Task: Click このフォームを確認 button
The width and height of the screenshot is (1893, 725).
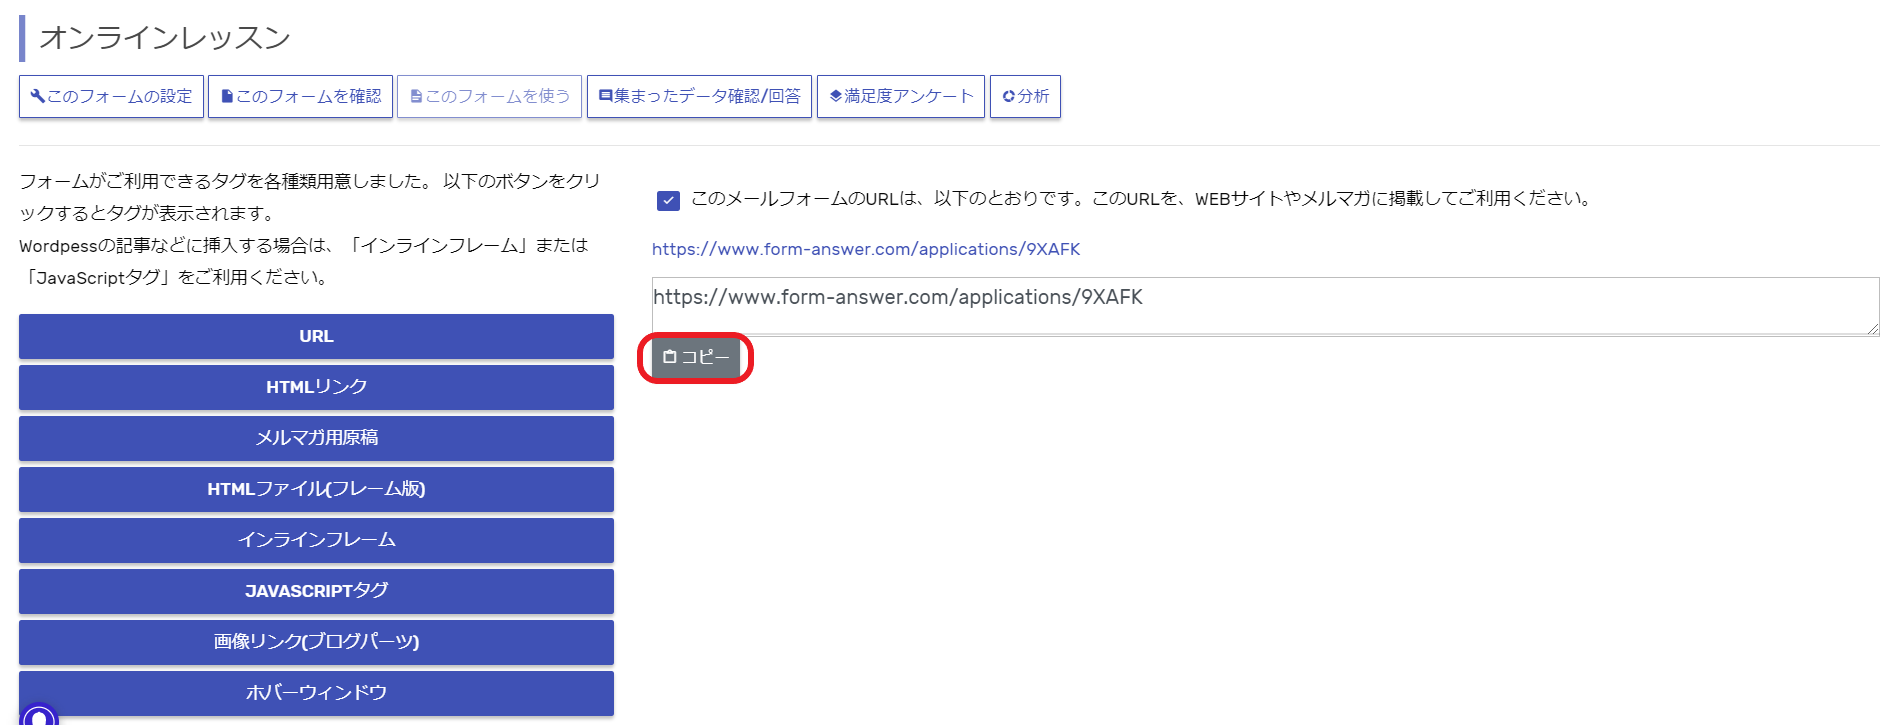Action: coord(300,97)
